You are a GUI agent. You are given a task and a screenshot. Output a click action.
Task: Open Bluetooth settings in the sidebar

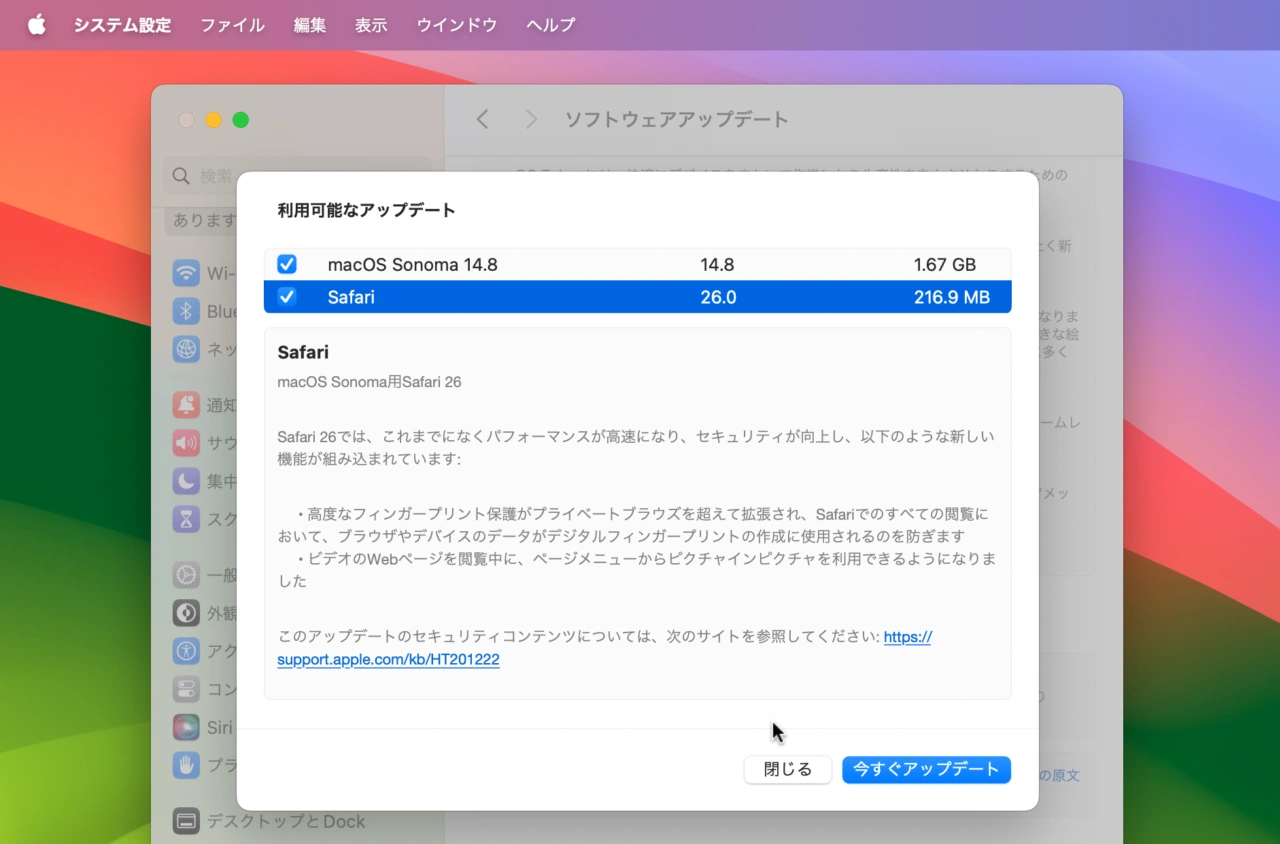(186, 310)
